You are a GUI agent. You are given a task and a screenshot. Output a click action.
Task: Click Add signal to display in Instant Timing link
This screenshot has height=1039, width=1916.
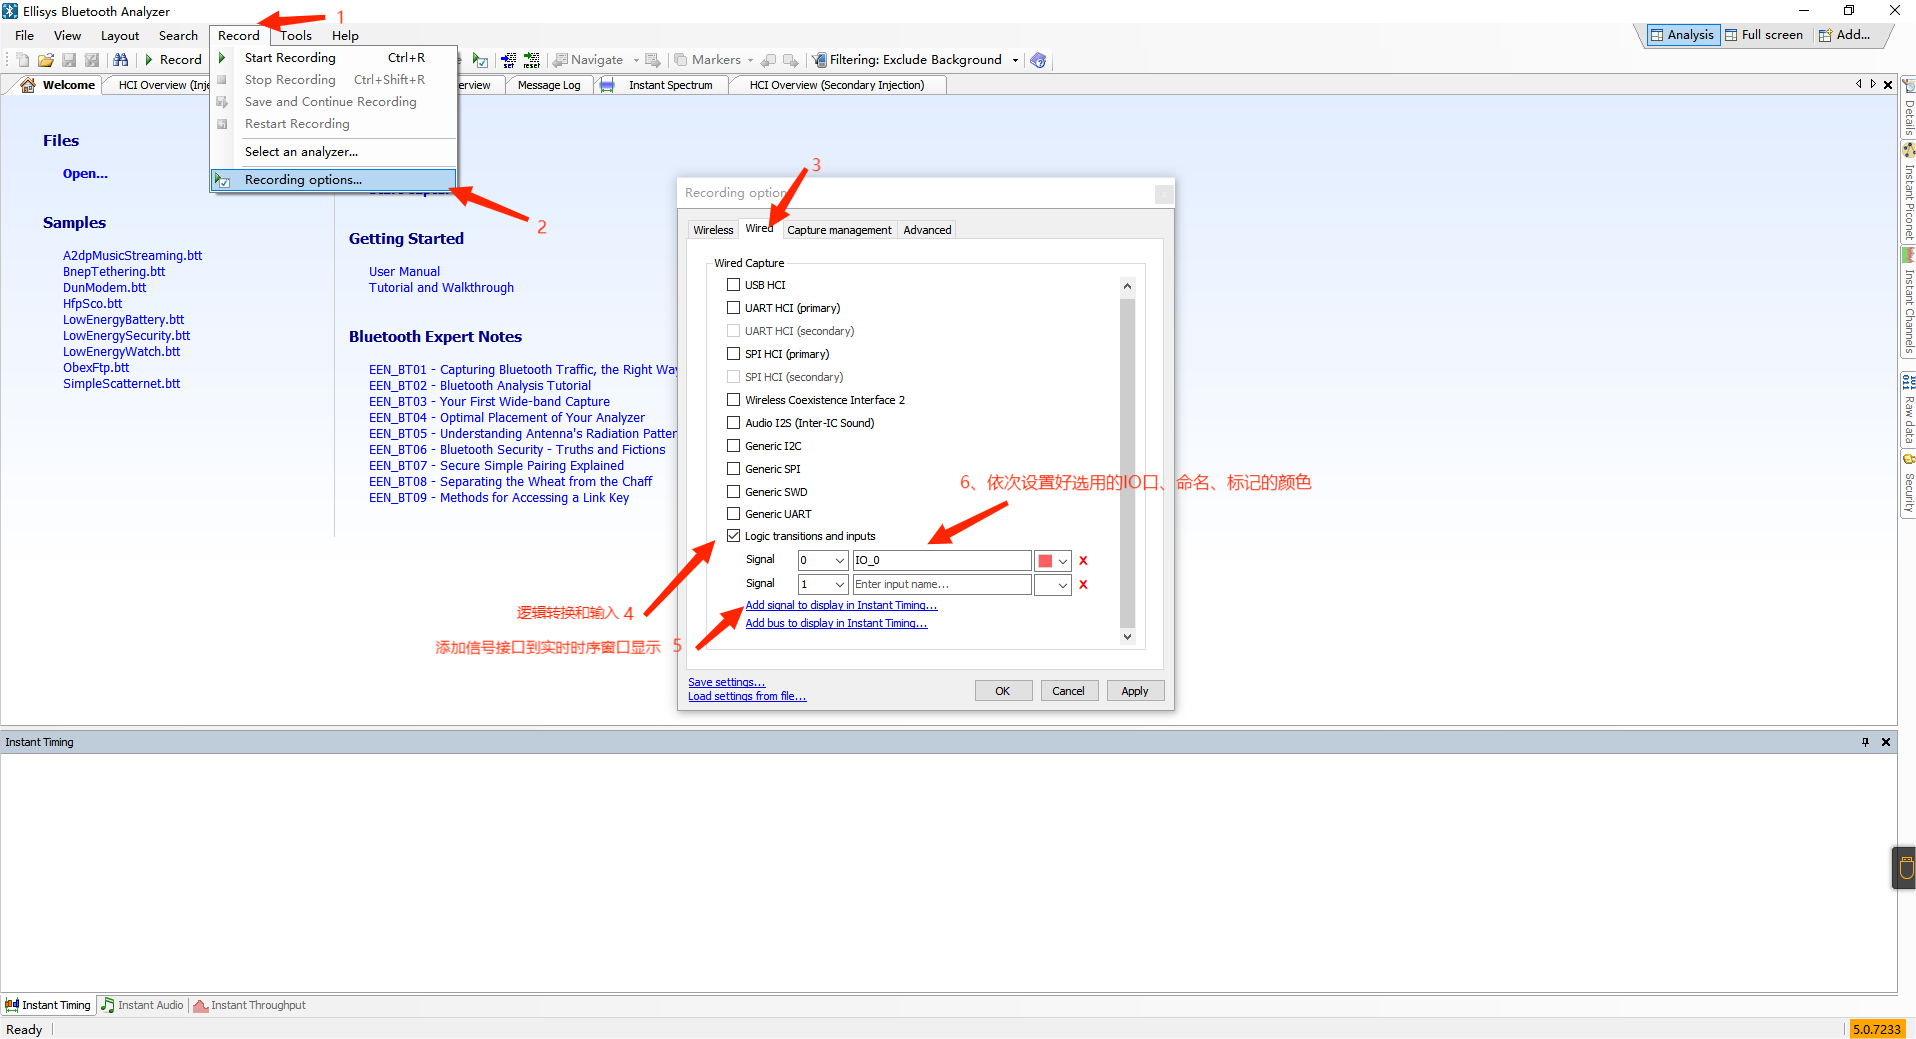pos(841,605)
